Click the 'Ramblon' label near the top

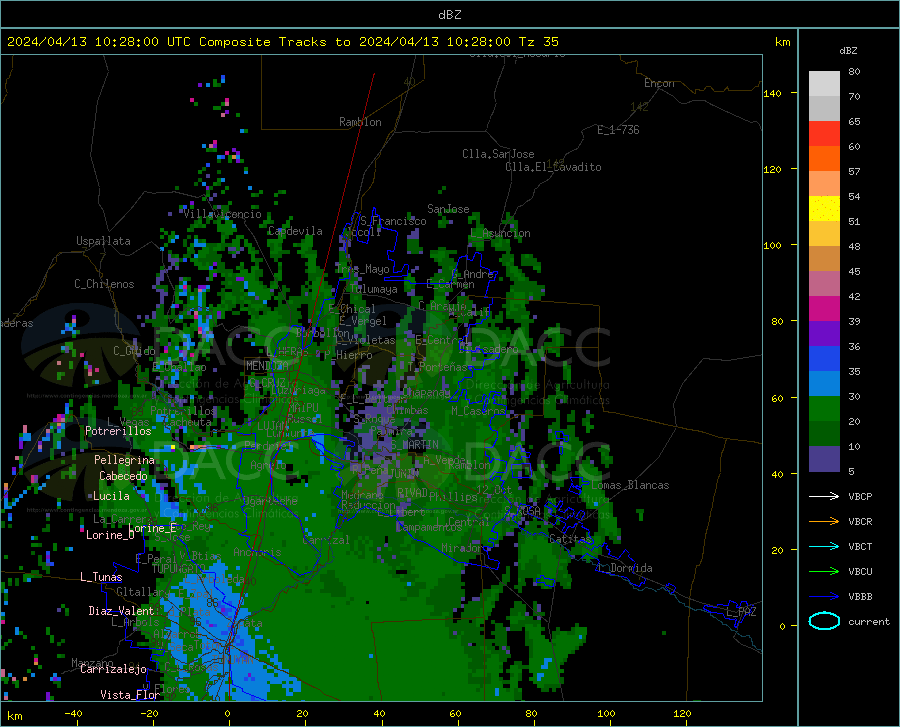[x=360, y=122]
